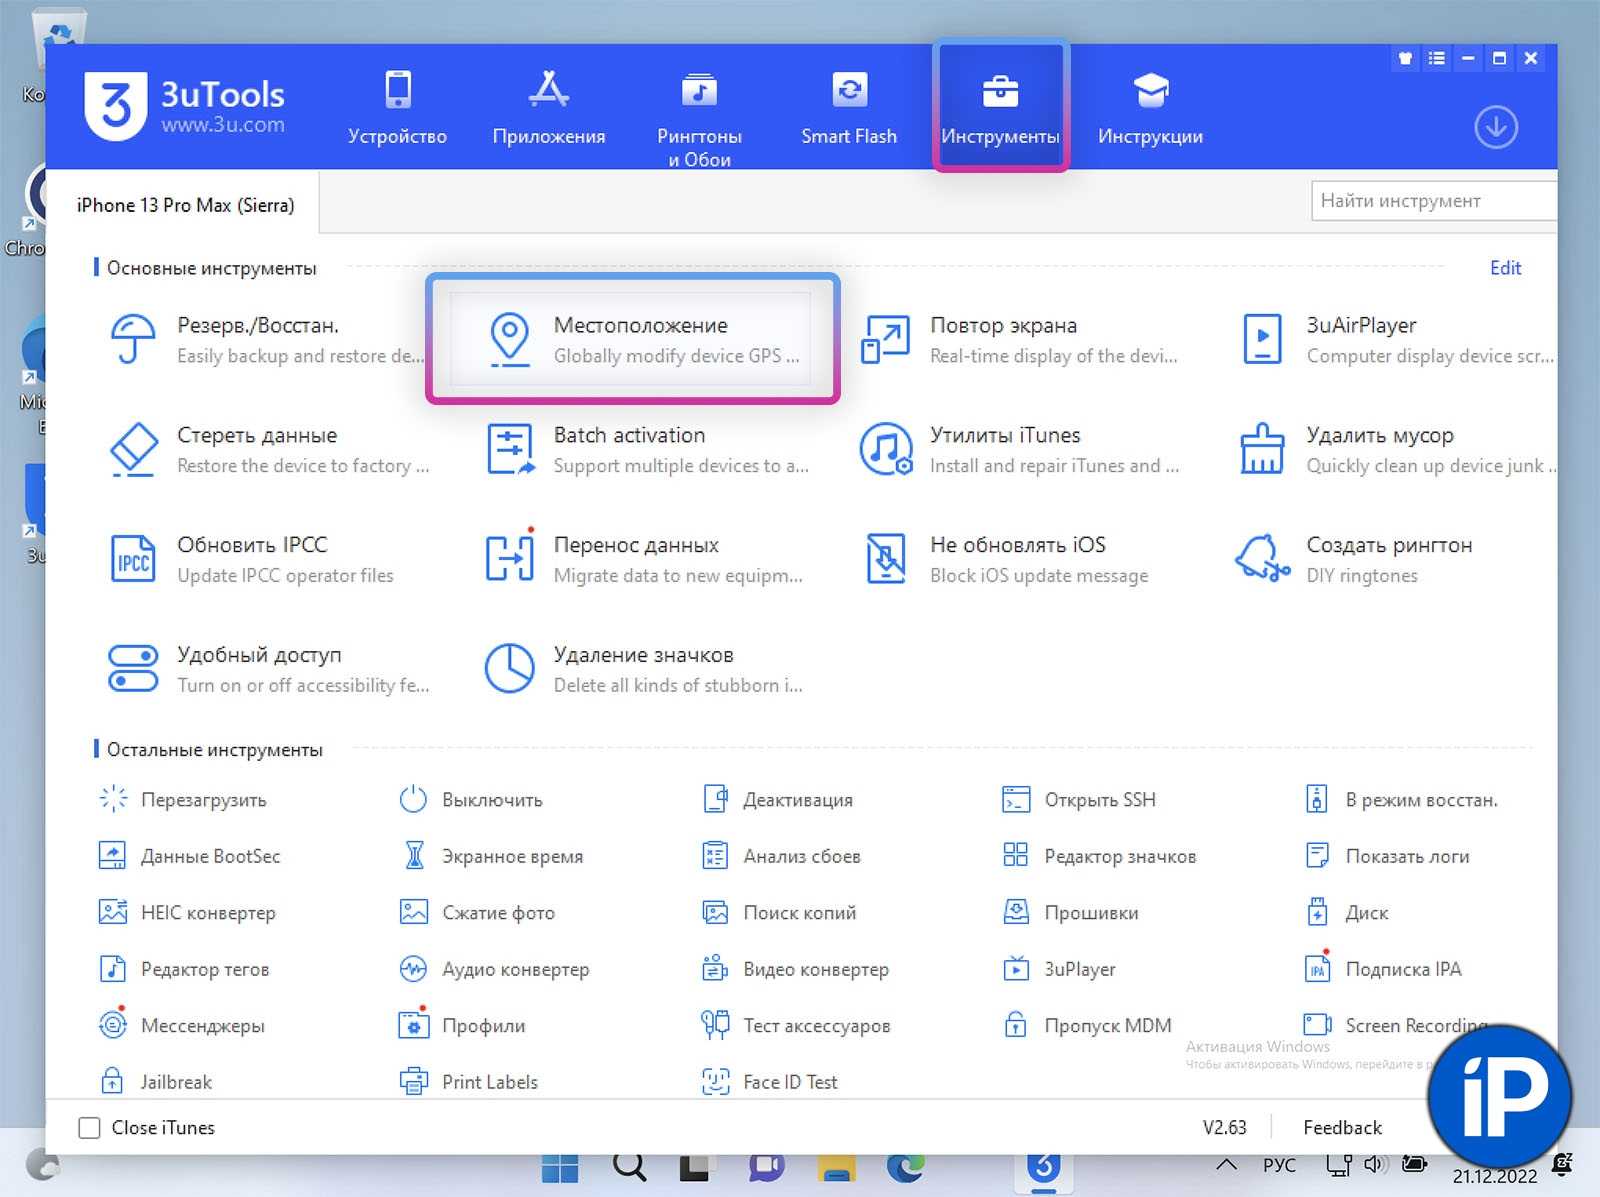Open Деактивация tool
This screenshot has width=1600, height=1197.
pyautogui.click(x=777, y=799)
